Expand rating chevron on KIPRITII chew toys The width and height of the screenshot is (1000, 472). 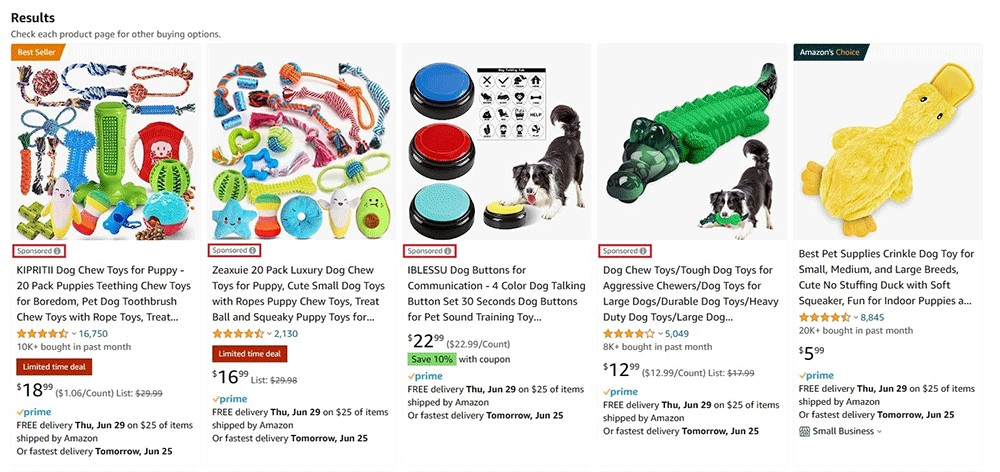coord(73,334)
